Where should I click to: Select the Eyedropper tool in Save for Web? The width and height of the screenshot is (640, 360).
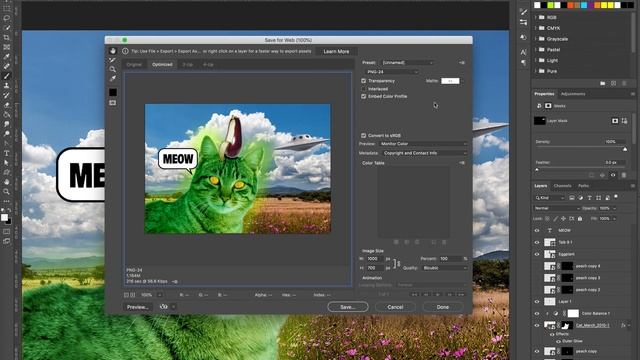(x=113, y=78)
